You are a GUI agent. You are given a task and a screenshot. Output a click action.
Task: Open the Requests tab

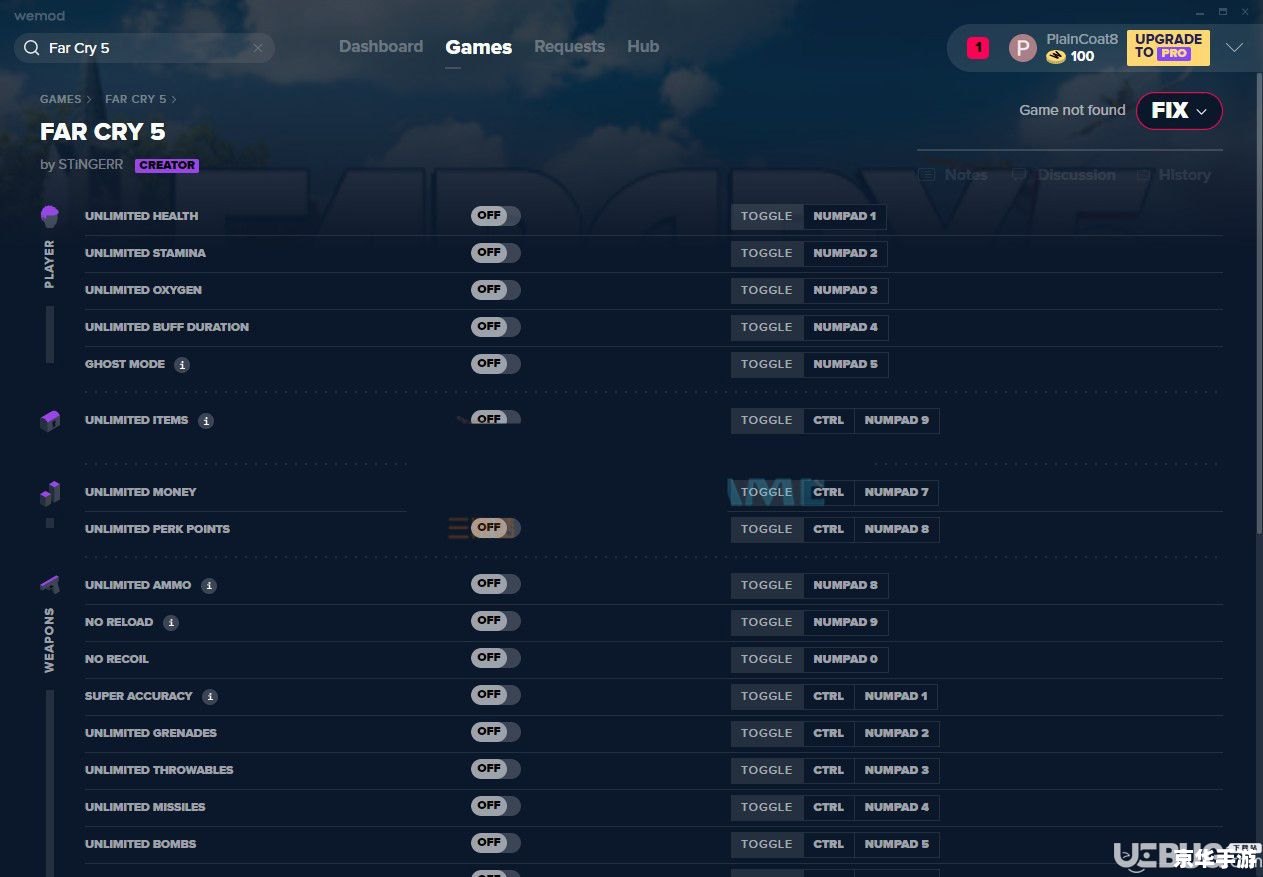point(569,47)
